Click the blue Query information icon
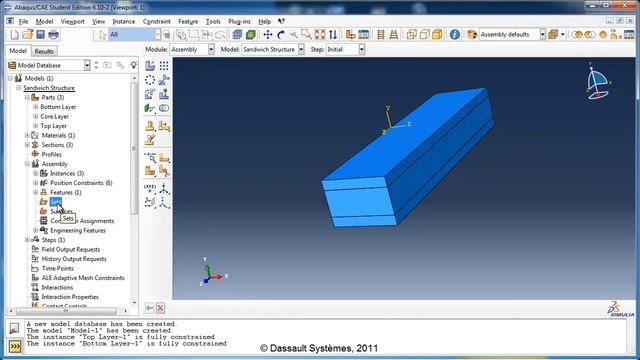The height and width of the screenshot is (360, 640). (455, 35)
